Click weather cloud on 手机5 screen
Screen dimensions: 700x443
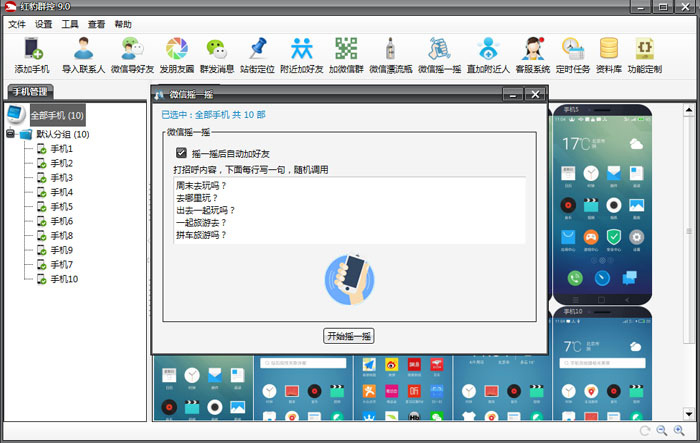[636, 144]
